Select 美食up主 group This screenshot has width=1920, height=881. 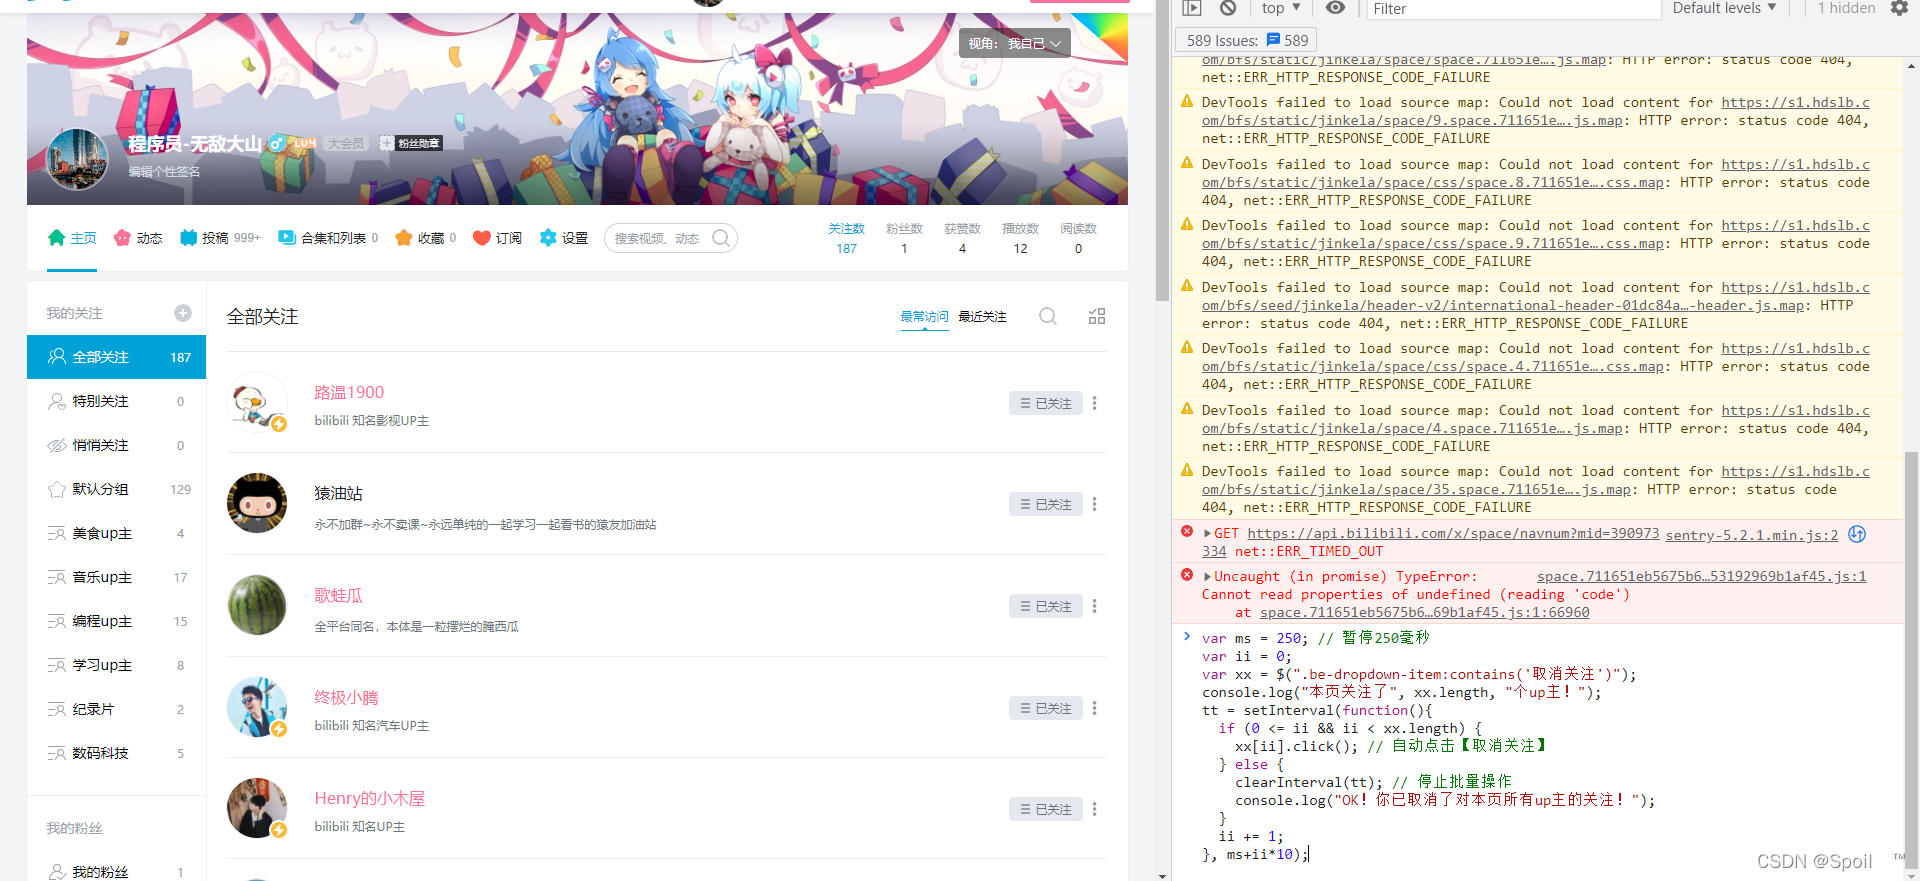tap(116, 533)
